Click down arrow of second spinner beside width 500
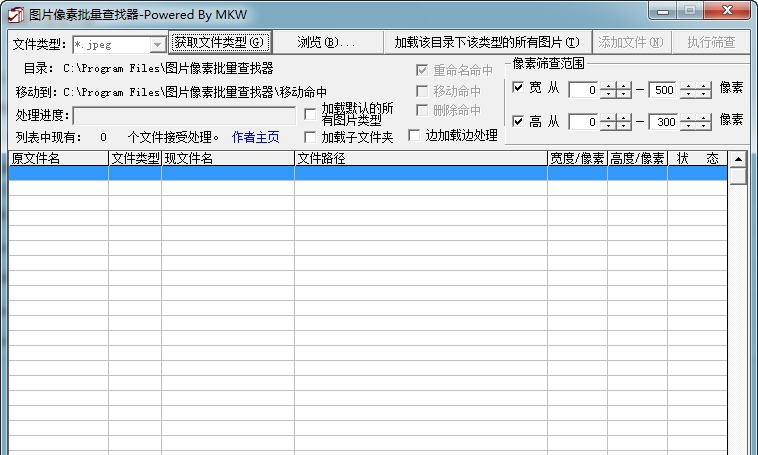 point(704,94)
